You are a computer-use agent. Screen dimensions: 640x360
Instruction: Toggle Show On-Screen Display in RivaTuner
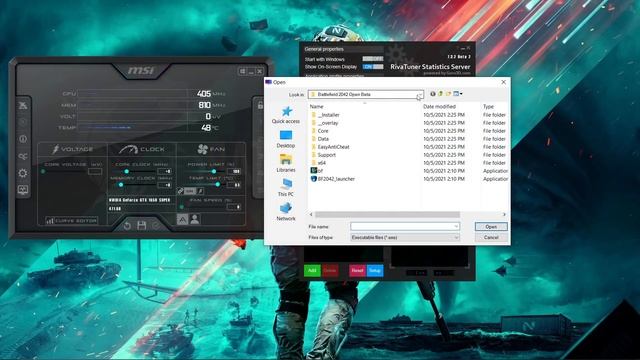point(373,67)
